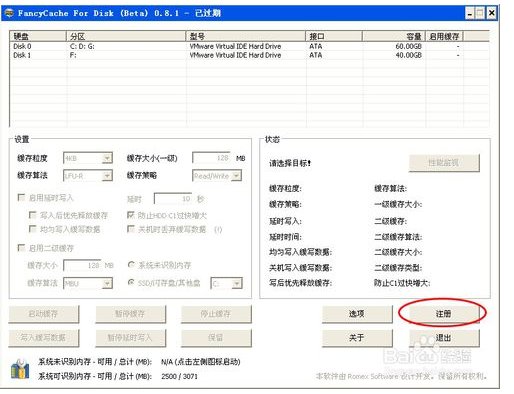Open the C: drive letter dropdown
514x394 pixels.
(x=226, y=283)
